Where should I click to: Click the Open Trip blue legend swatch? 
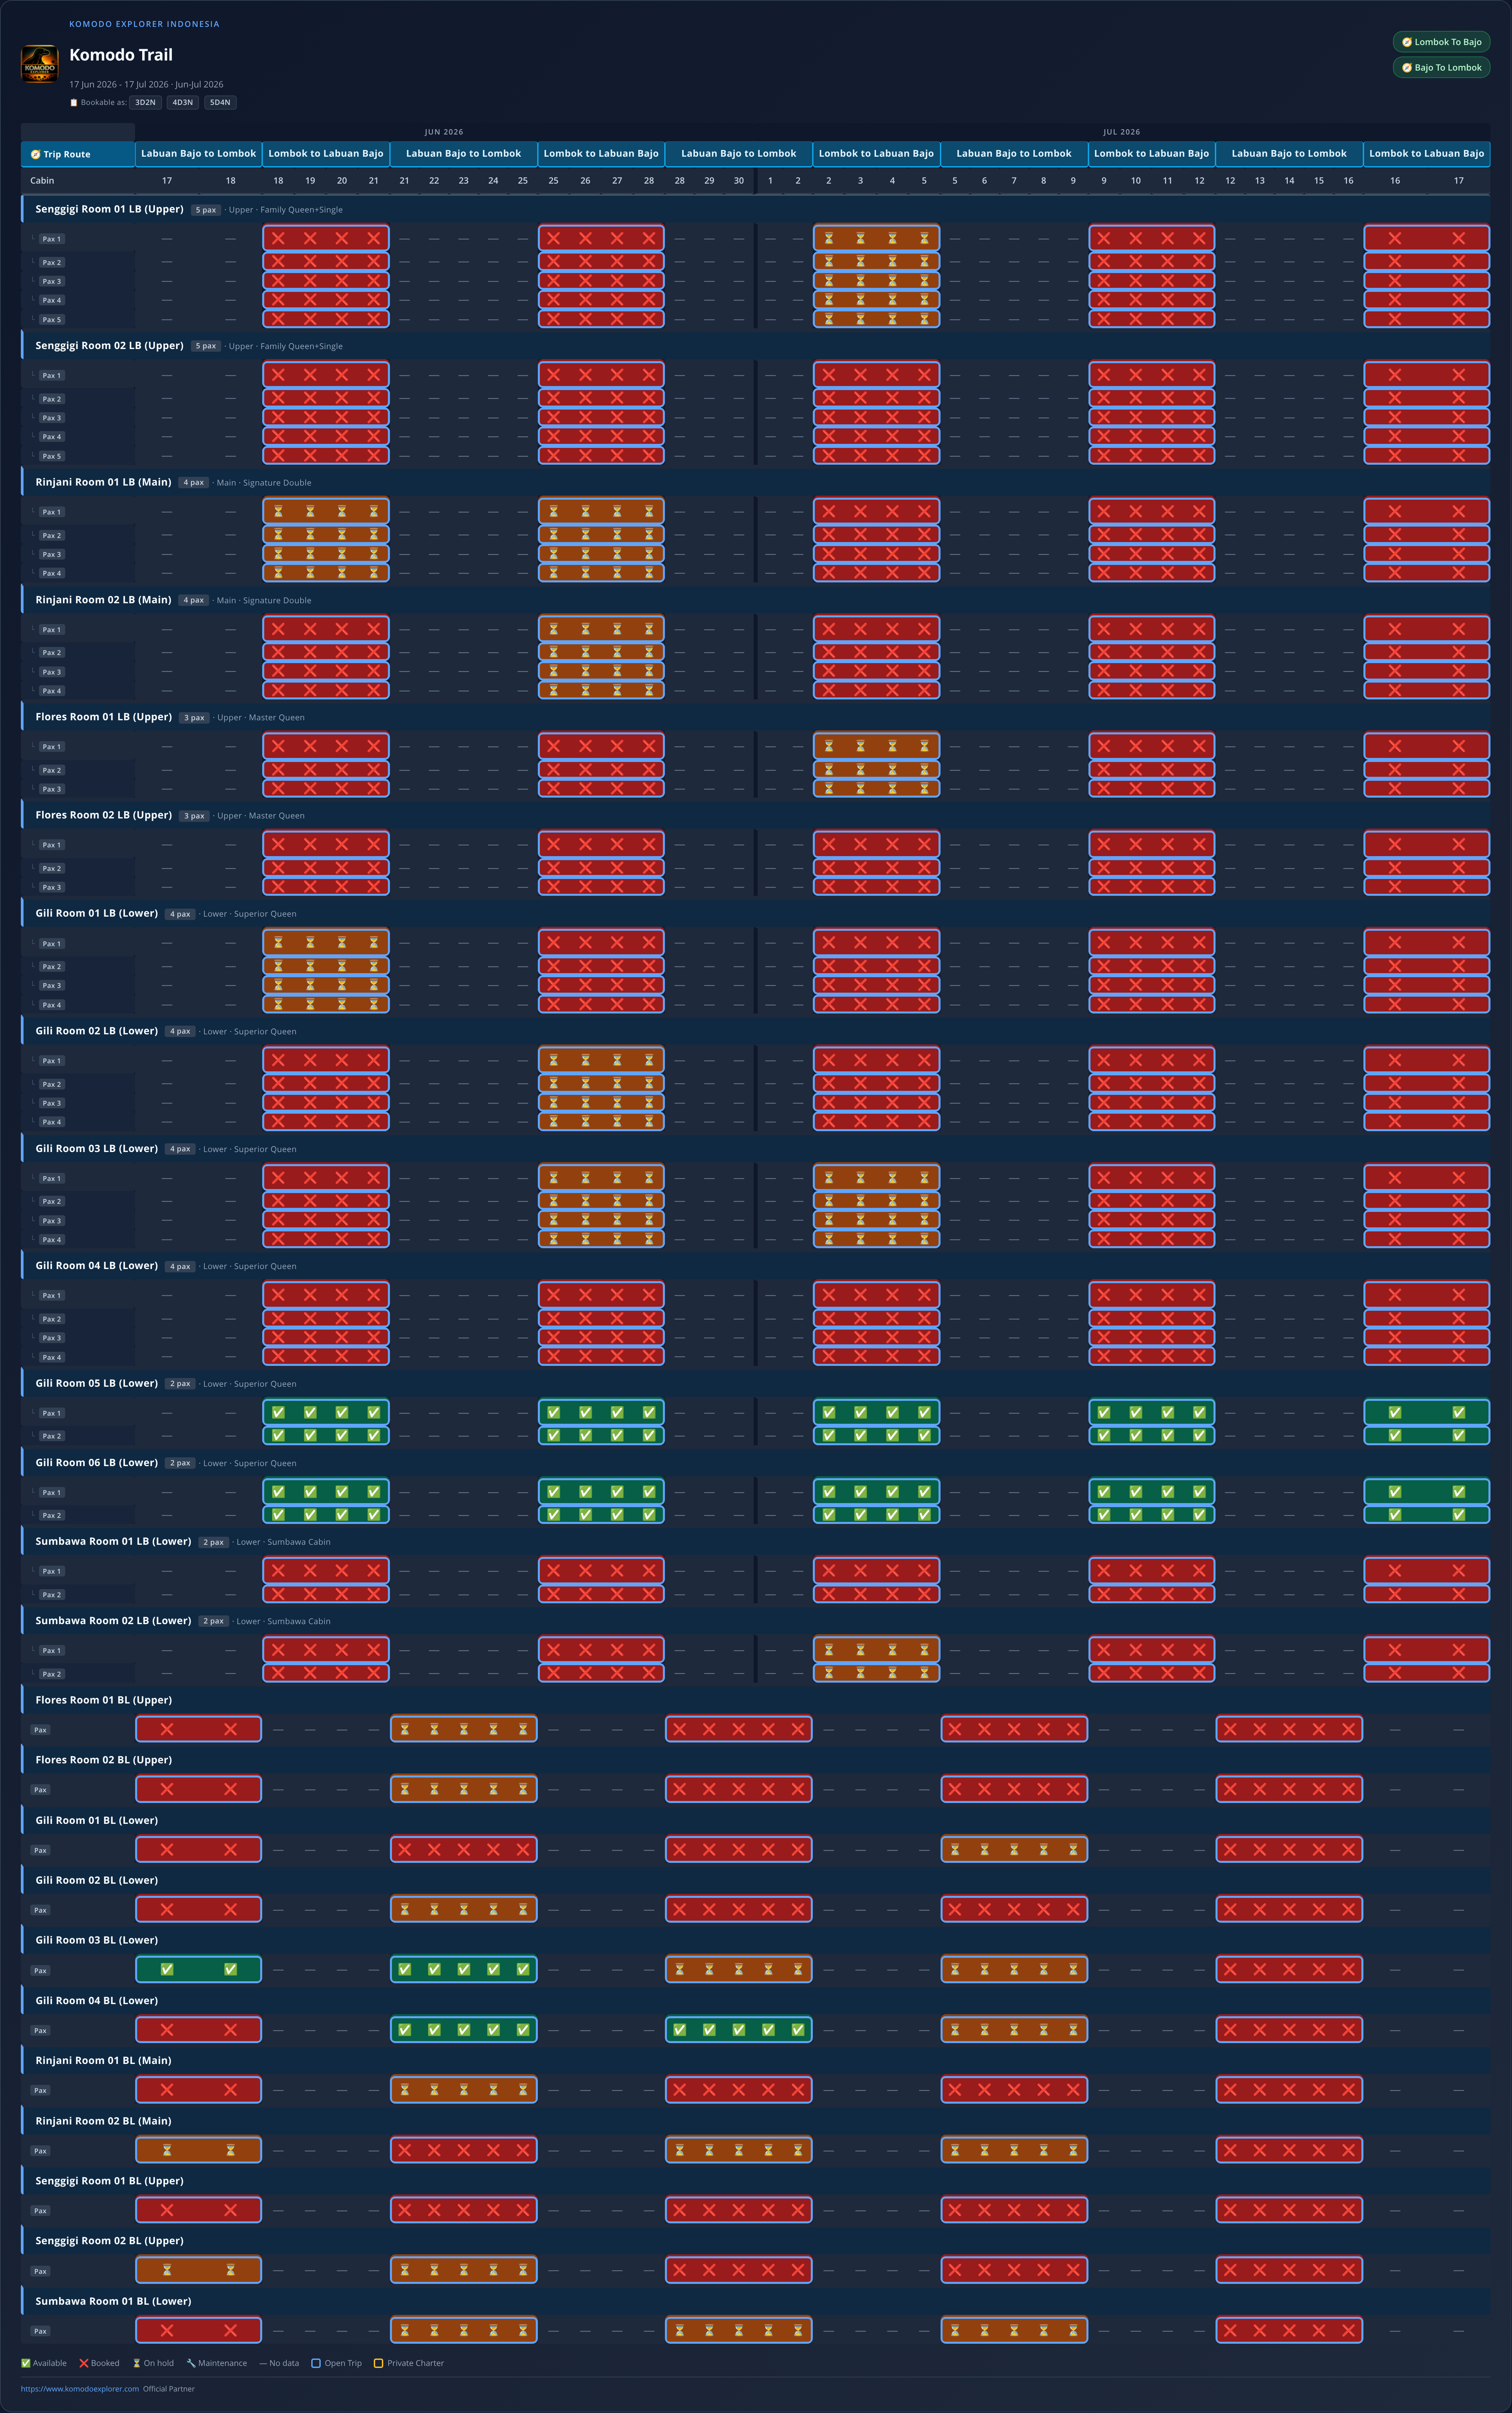coord(316,2363)
